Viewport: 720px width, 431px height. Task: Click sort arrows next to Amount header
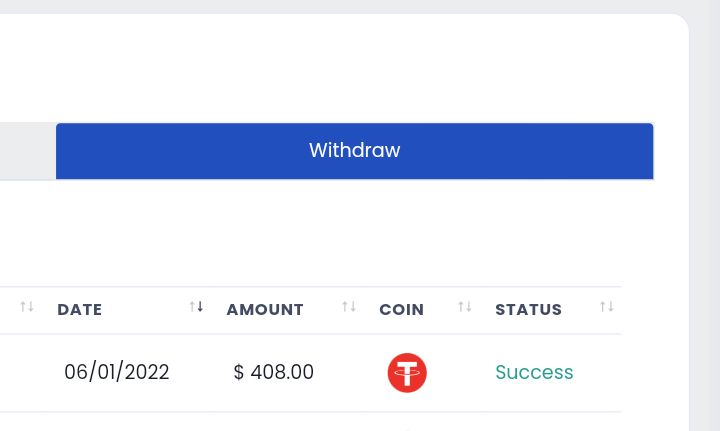coord(349,306)
